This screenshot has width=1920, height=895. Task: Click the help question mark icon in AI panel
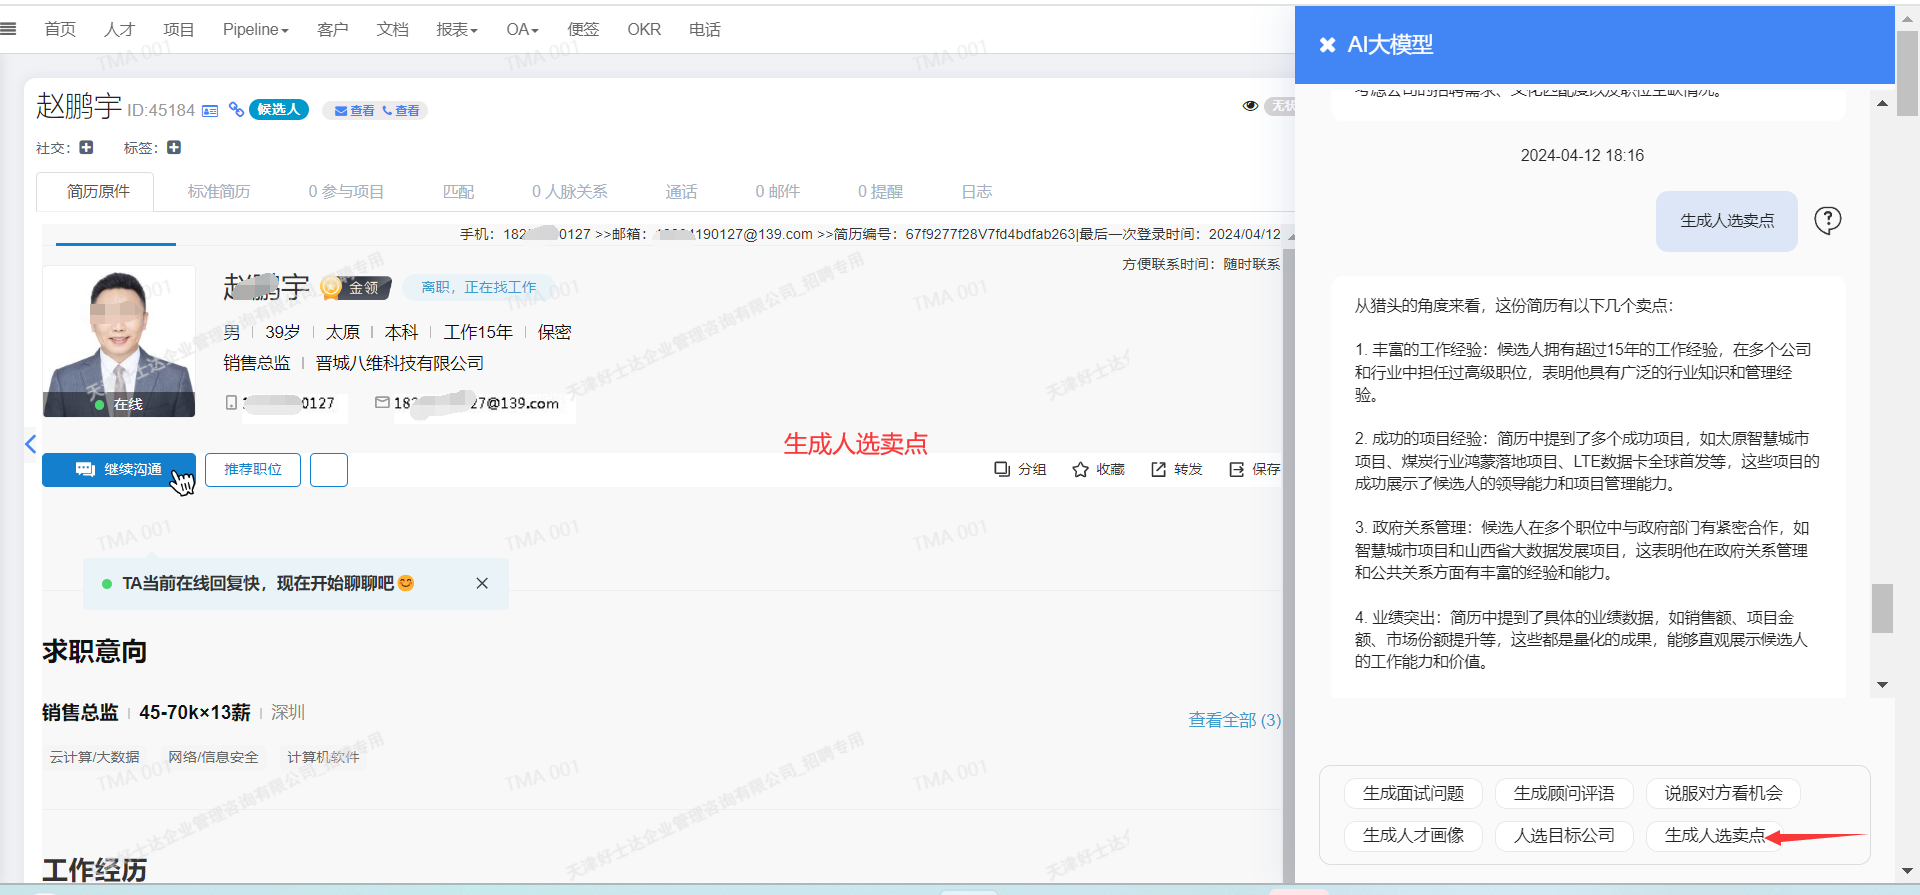[x=1827, y=220]
